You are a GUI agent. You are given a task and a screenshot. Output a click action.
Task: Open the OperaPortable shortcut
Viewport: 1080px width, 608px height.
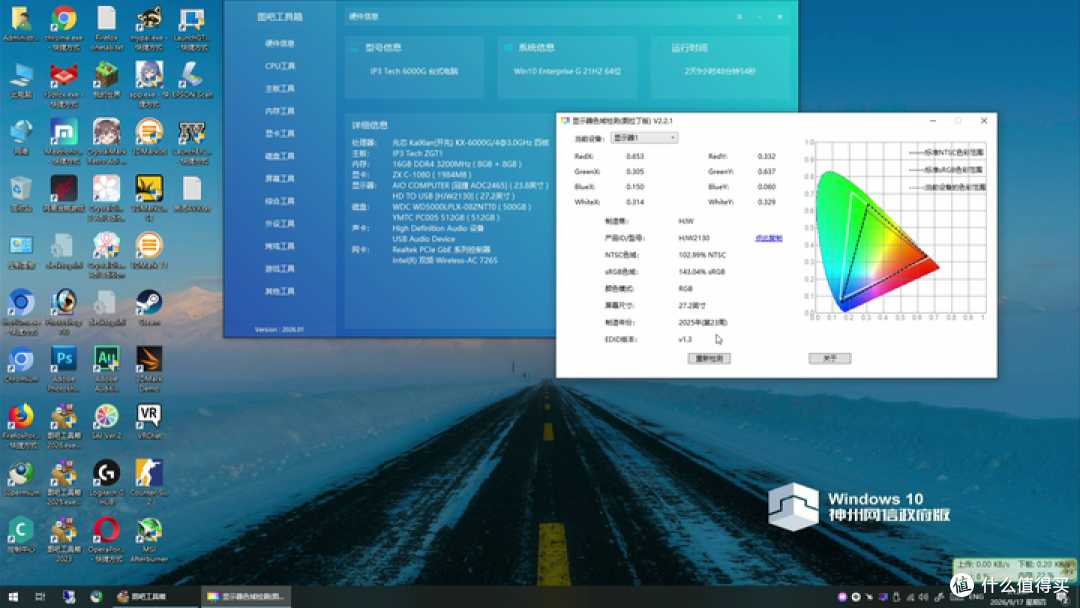(106, 540)
